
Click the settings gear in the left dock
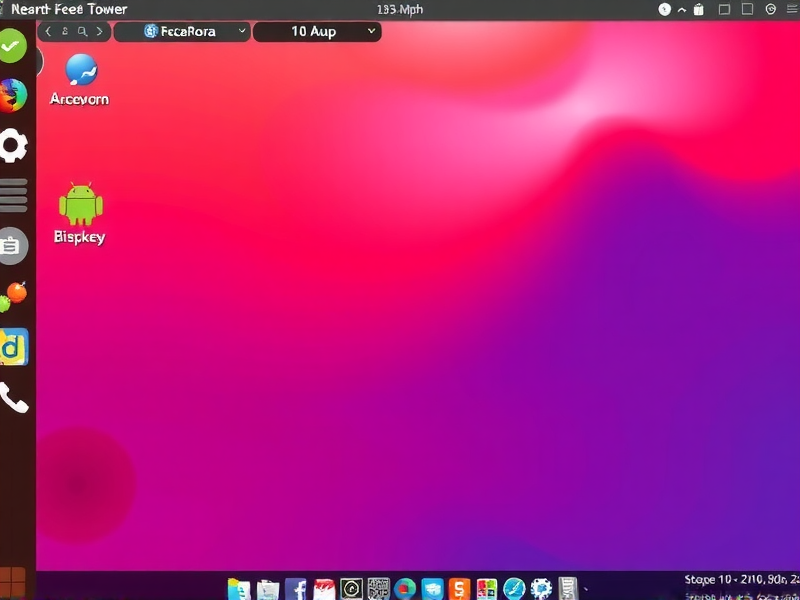tap(13, 145)
